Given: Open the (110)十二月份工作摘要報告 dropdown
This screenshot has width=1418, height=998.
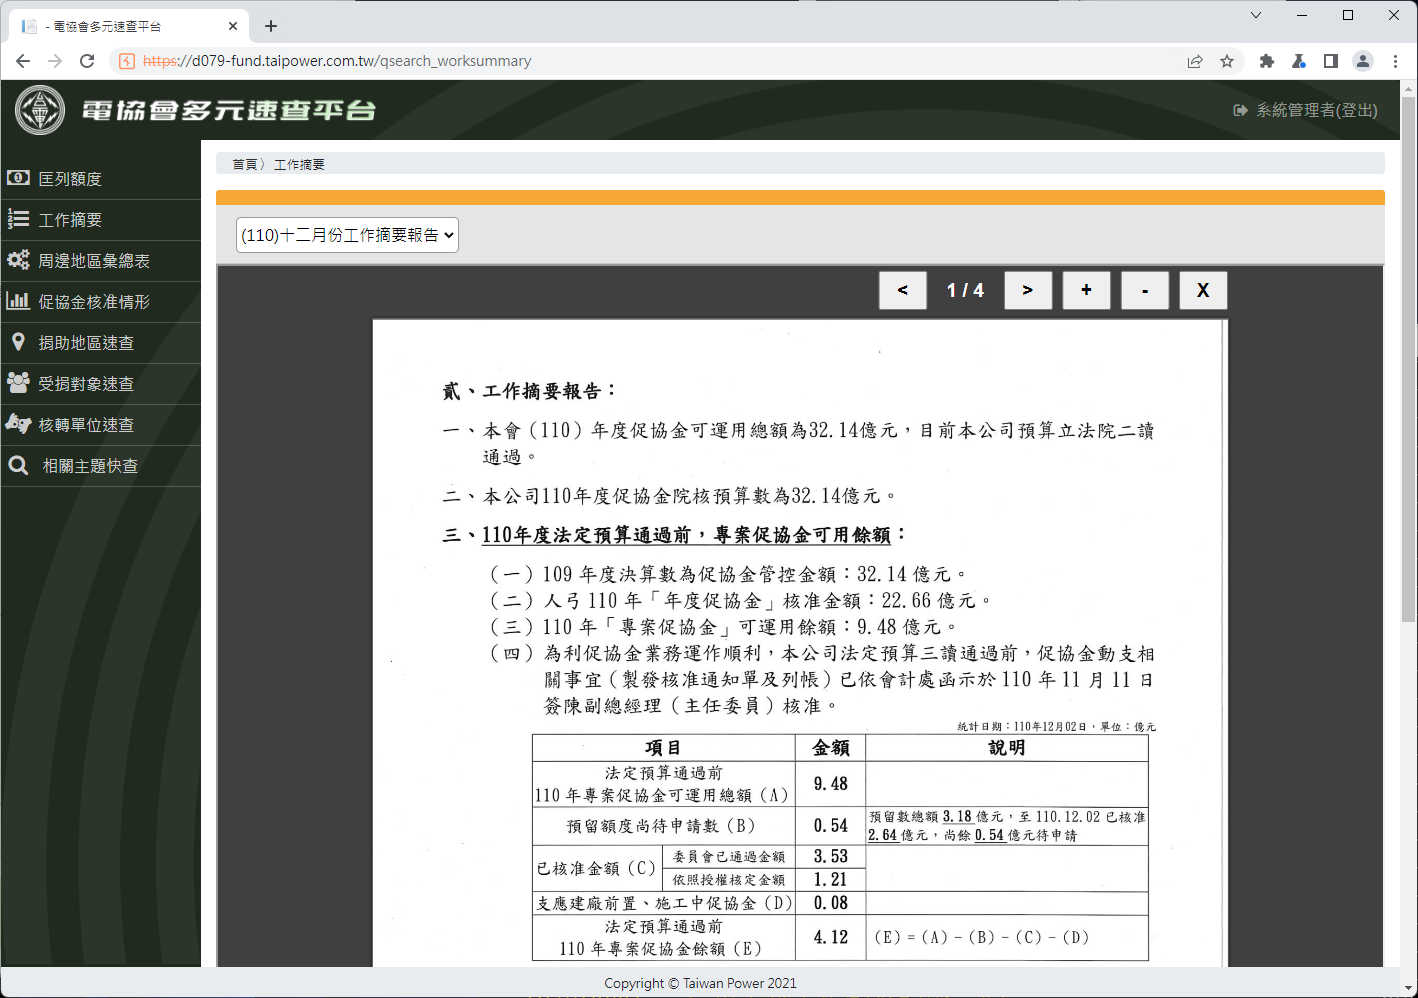Looking at the screenshot, I should (x=347, y=235).
